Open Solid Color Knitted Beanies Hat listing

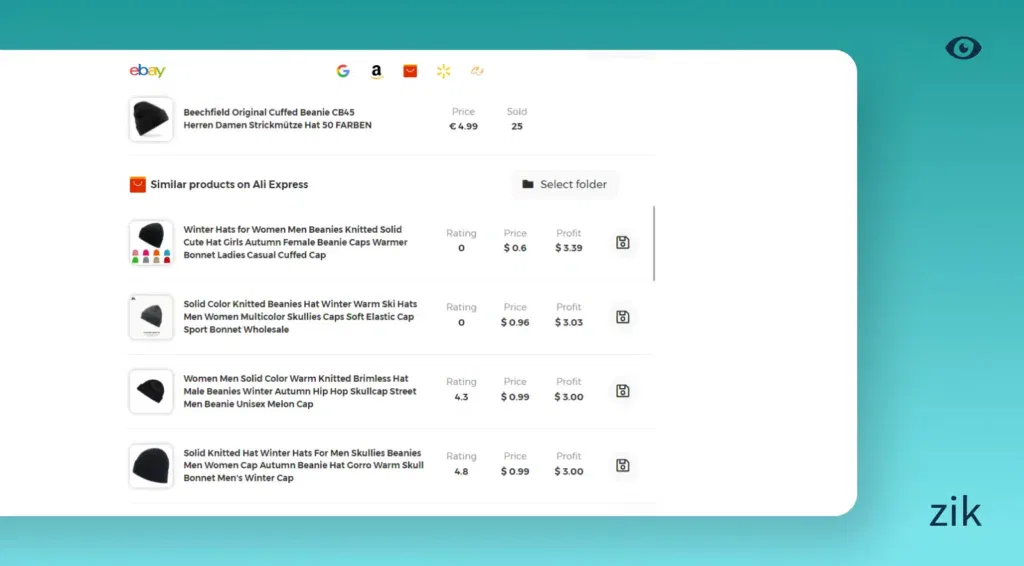point(300,317)
